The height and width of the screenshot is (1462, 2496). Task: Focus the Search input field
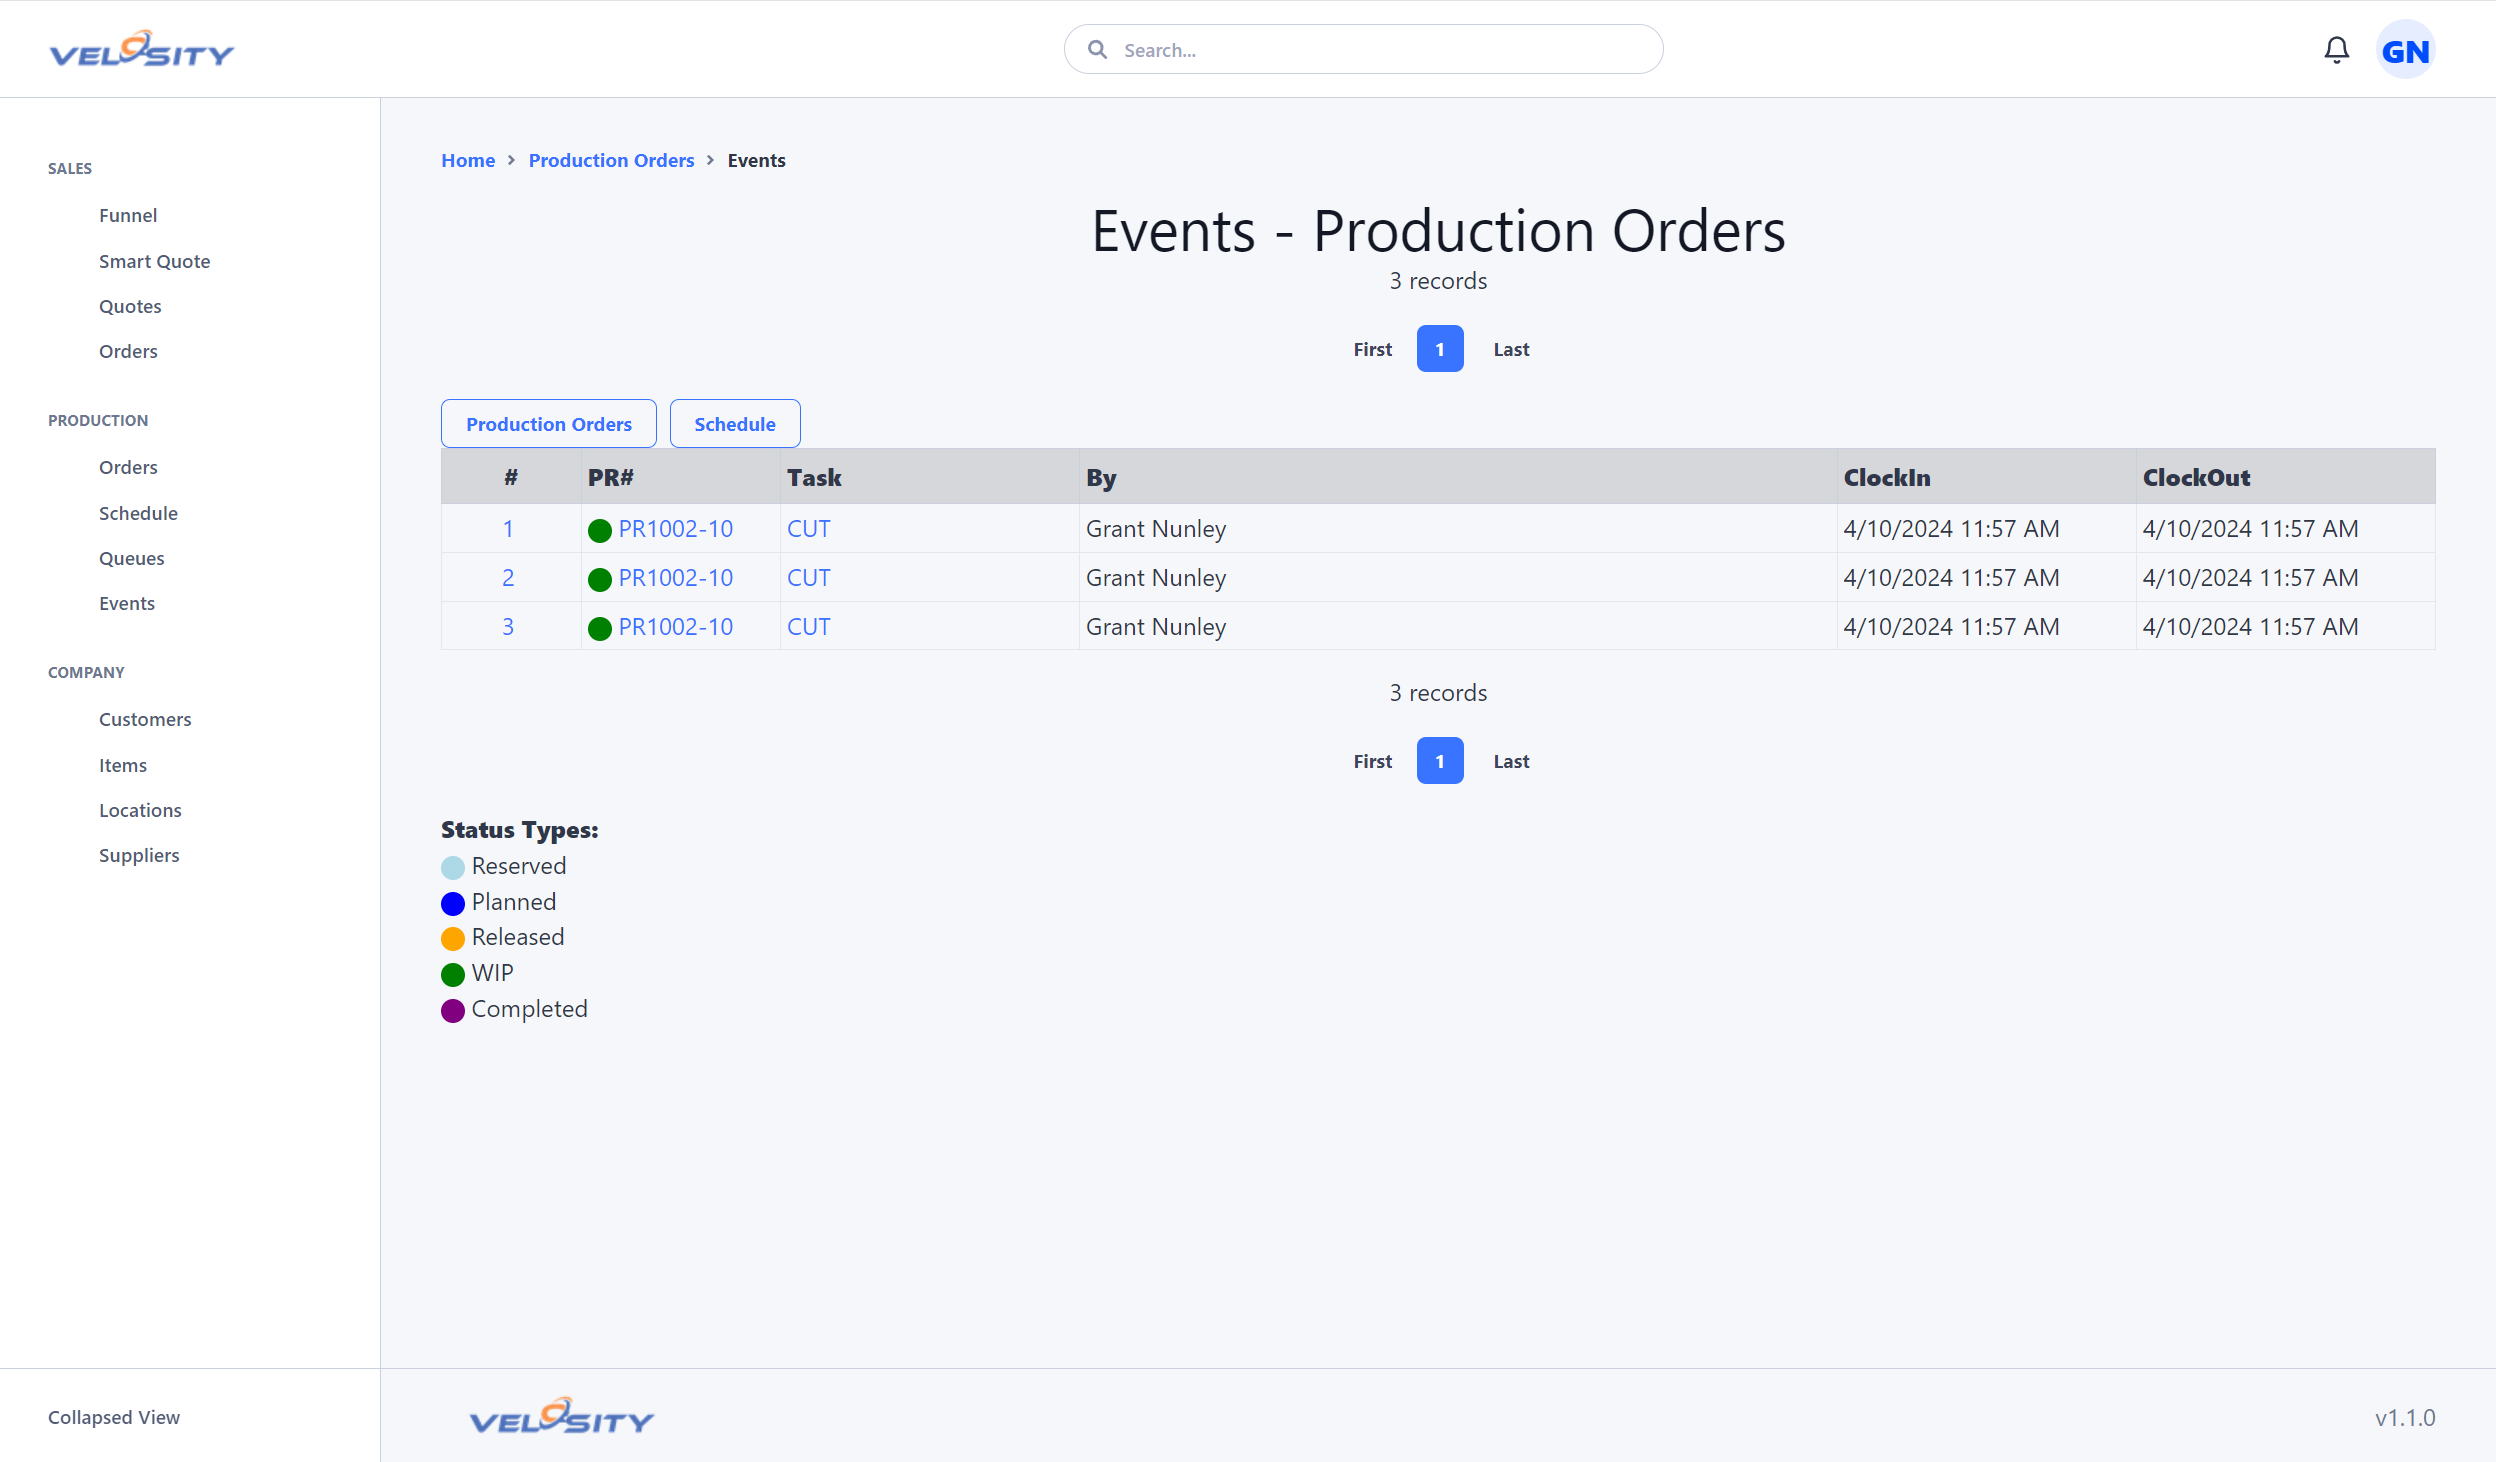[1363, 49]
